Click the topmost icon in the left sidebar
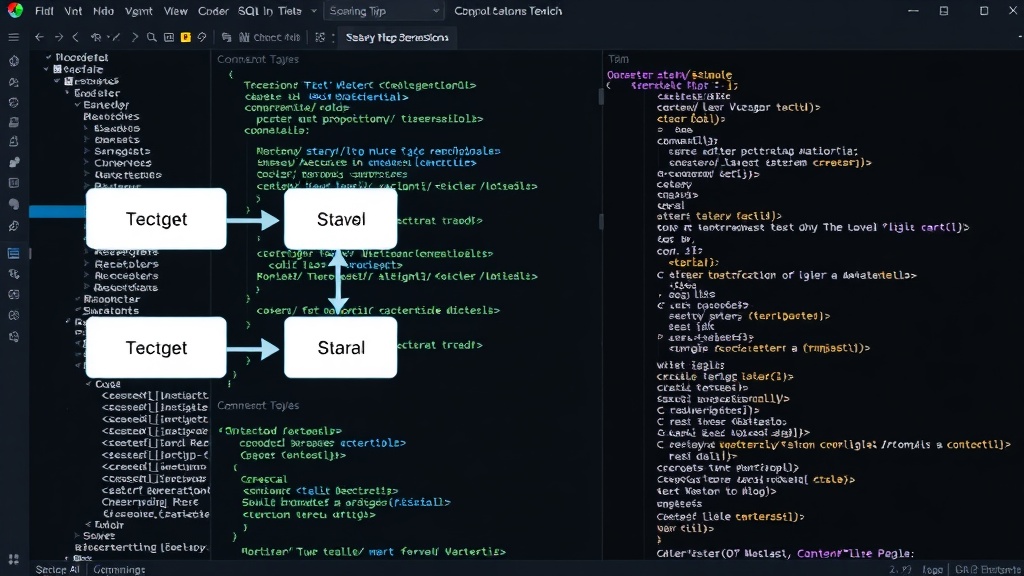Image resolution: width=1024 pixels, height=576 pixels. point(14,61)
